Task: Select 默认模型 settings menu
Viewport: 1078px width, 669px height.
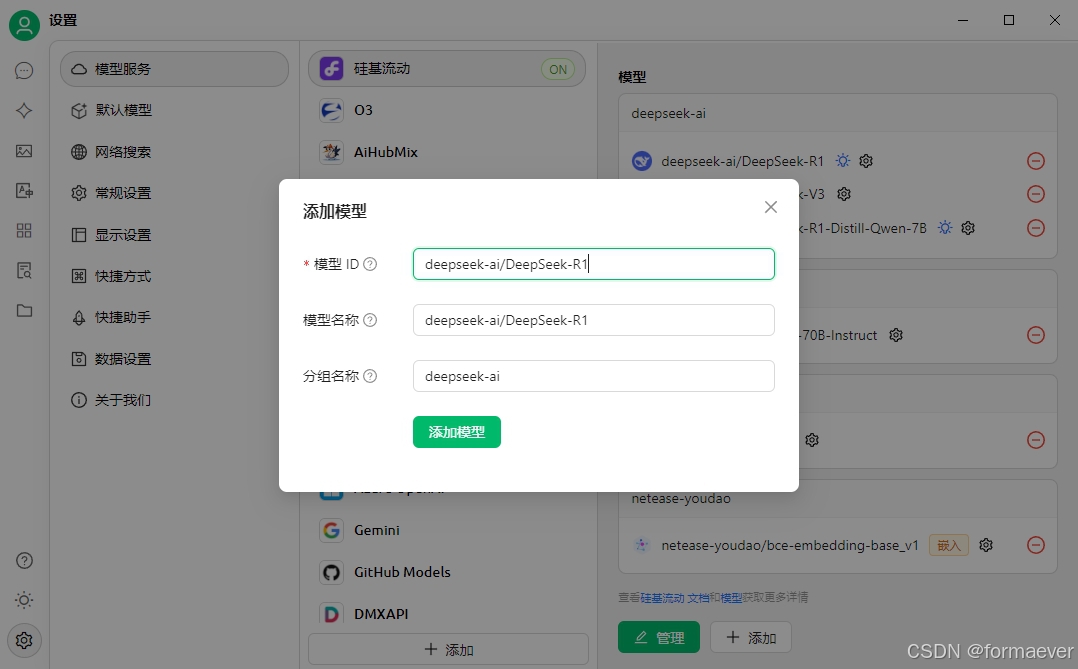Action: (x=175, y=110)
